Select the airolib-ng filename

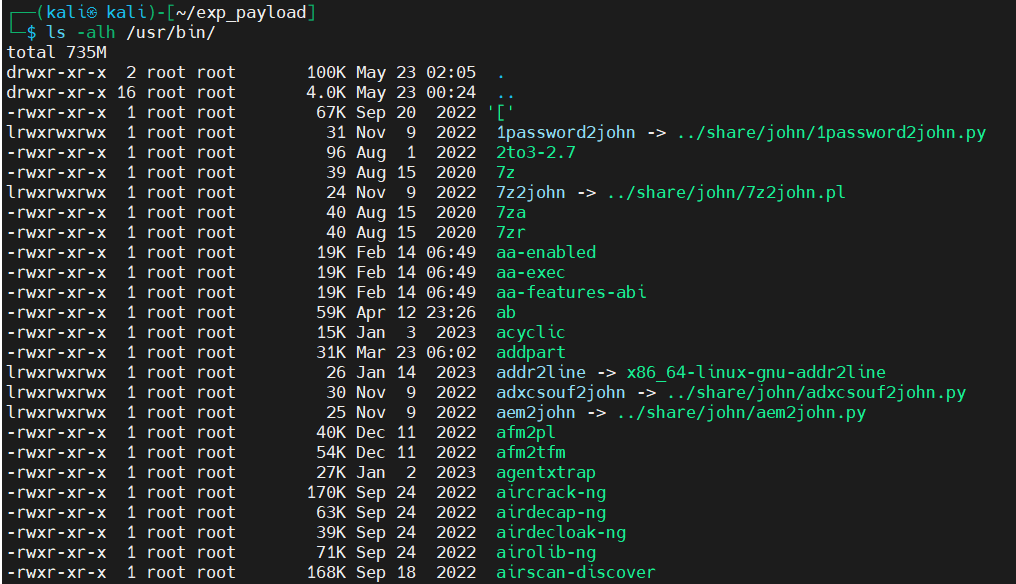546,552
